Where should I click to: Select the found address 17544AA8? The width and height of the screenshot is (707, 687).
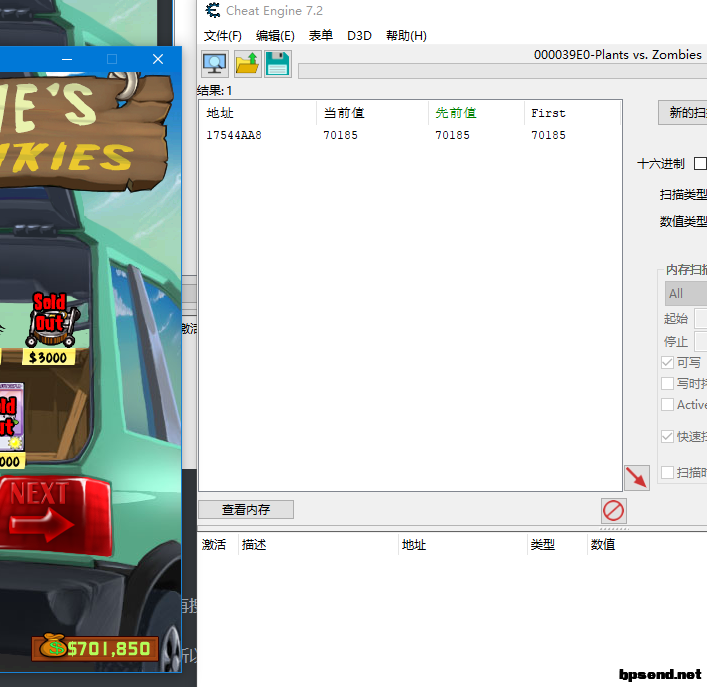(x=234, y=135)
